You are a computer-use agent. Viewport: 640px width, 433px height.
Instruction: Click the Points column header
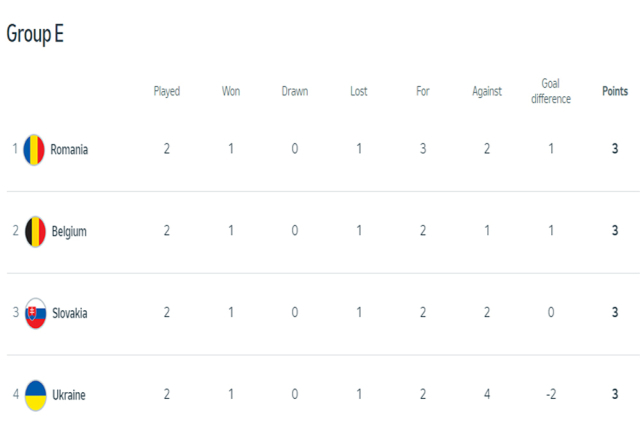pyautogui.click(x=615, y=91)
